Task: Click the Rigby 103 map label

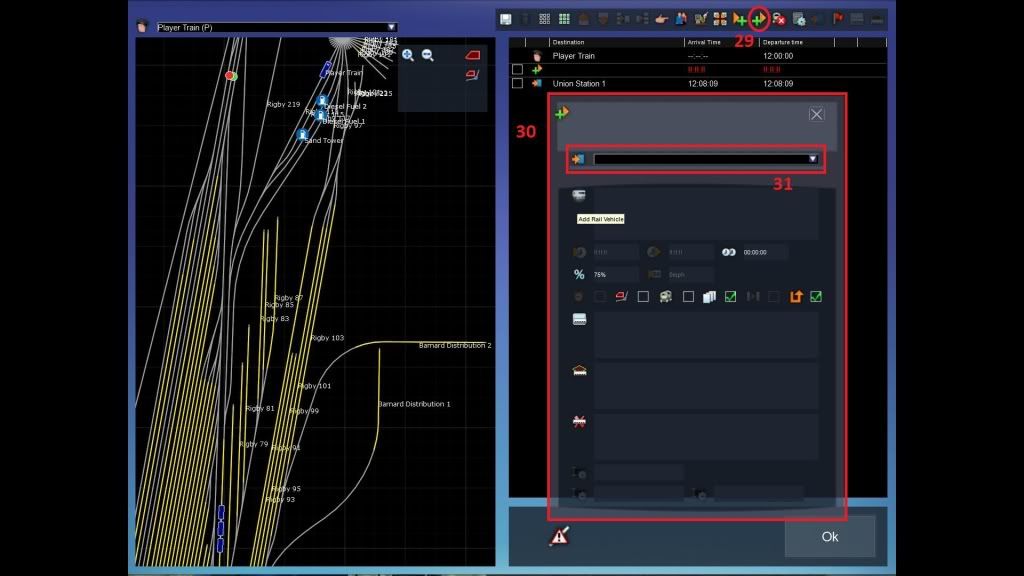Action: (327, 338)
